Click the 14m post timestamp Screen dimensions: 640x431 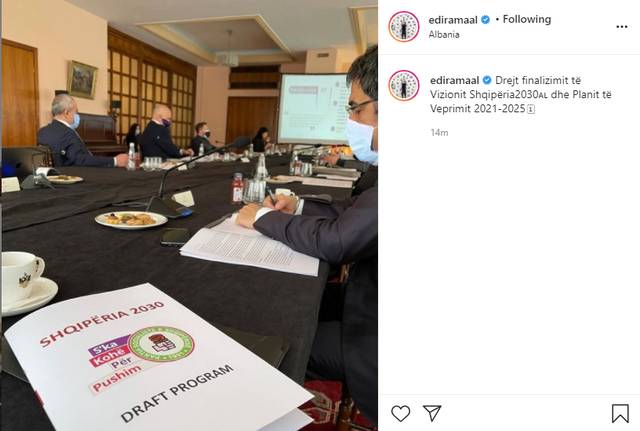(x=439, y=133)
